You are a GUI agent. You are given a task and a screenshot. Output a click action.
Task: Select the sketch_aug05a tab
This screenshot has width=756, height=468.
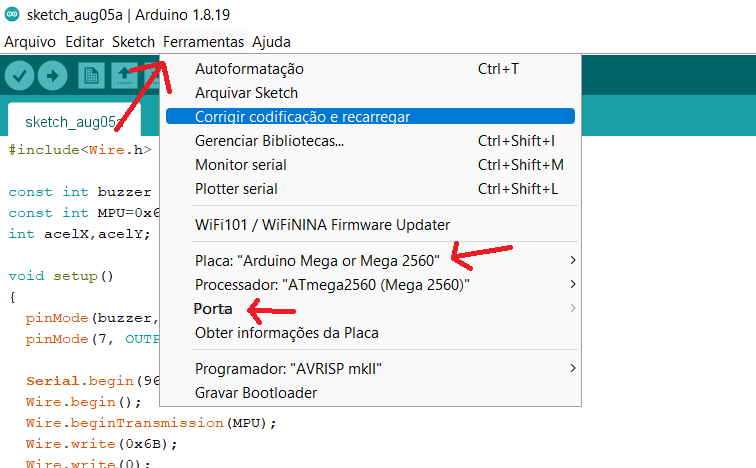click(x=75, y=120)
